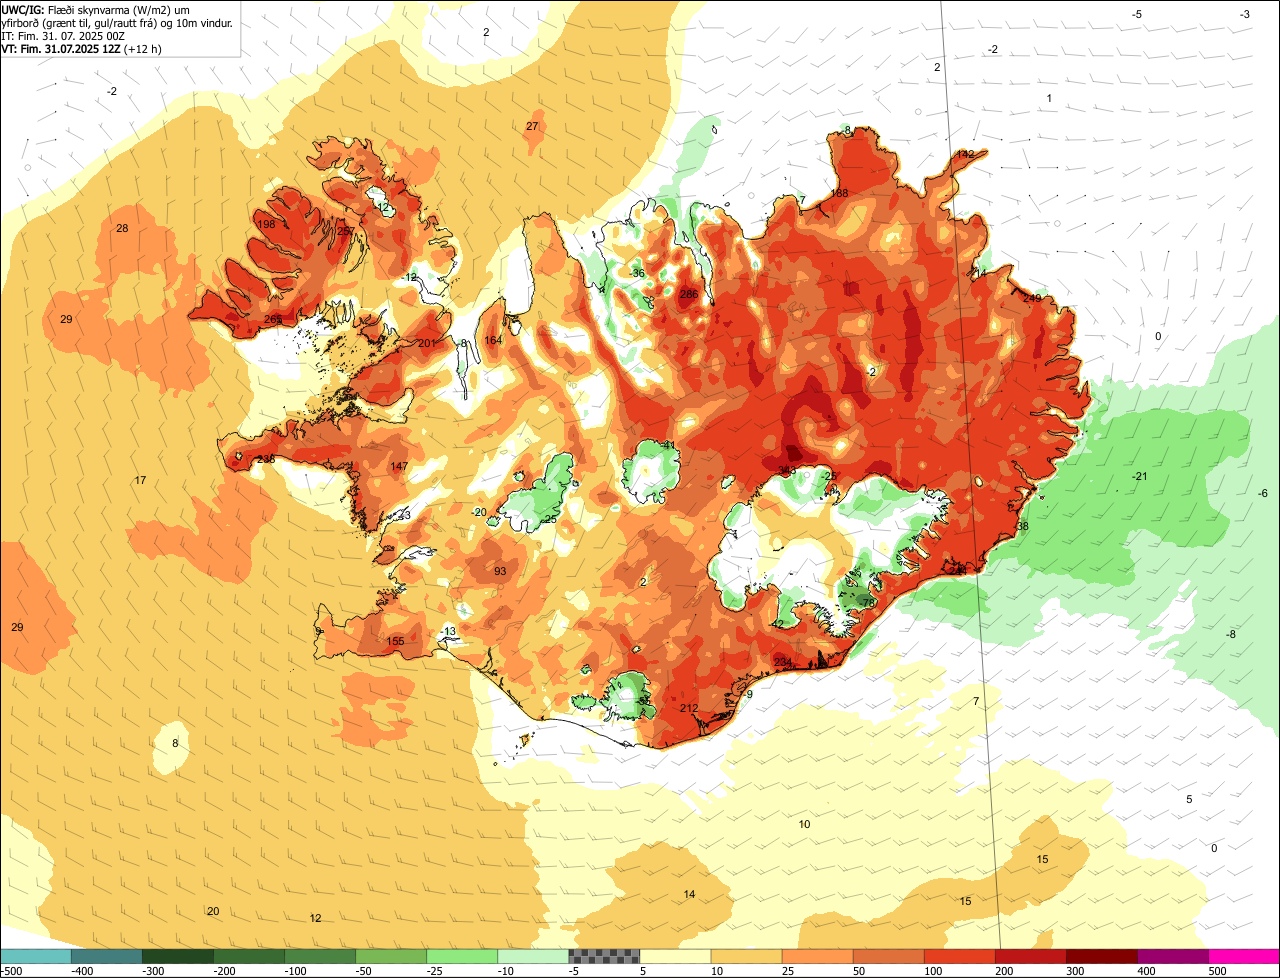Click the map value "155"
This screenshot has height=978, width=1280.
[x=395, y=641]
